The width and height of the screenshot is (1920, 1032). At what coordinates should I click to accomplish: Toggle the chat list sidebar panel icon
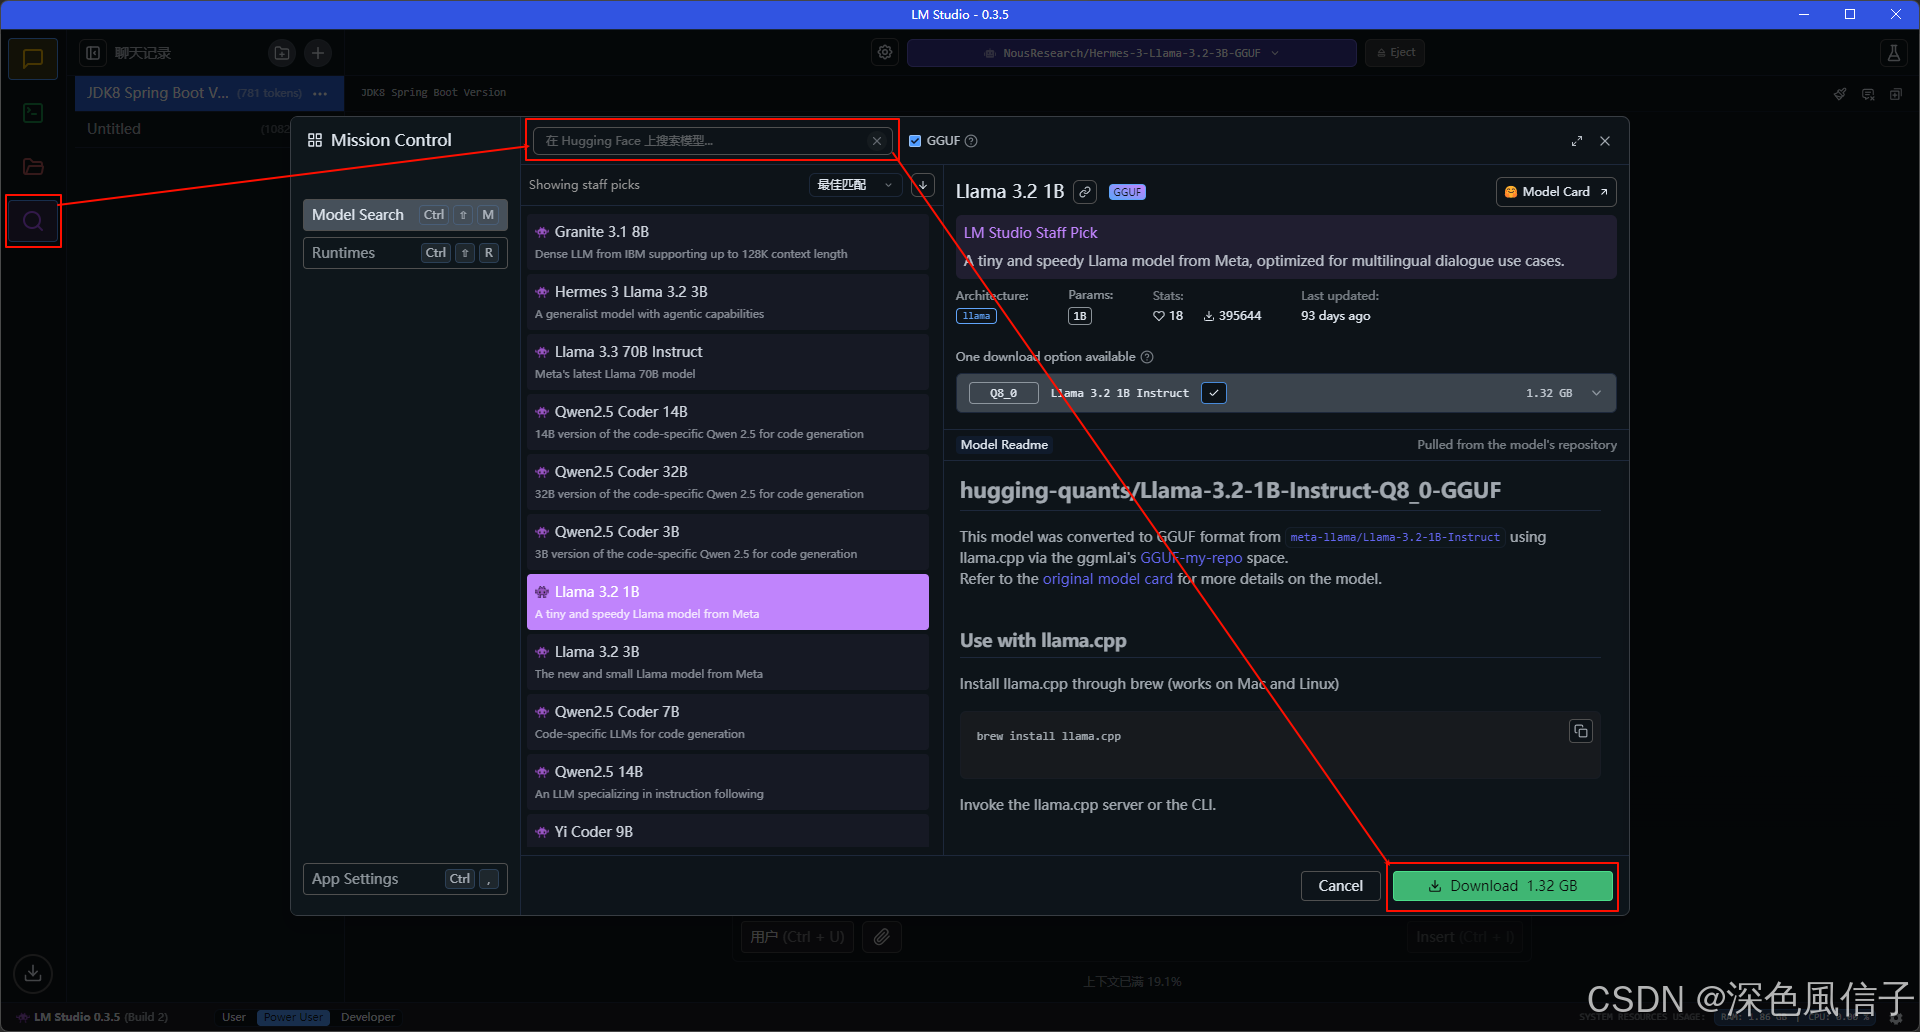[93, 53]
